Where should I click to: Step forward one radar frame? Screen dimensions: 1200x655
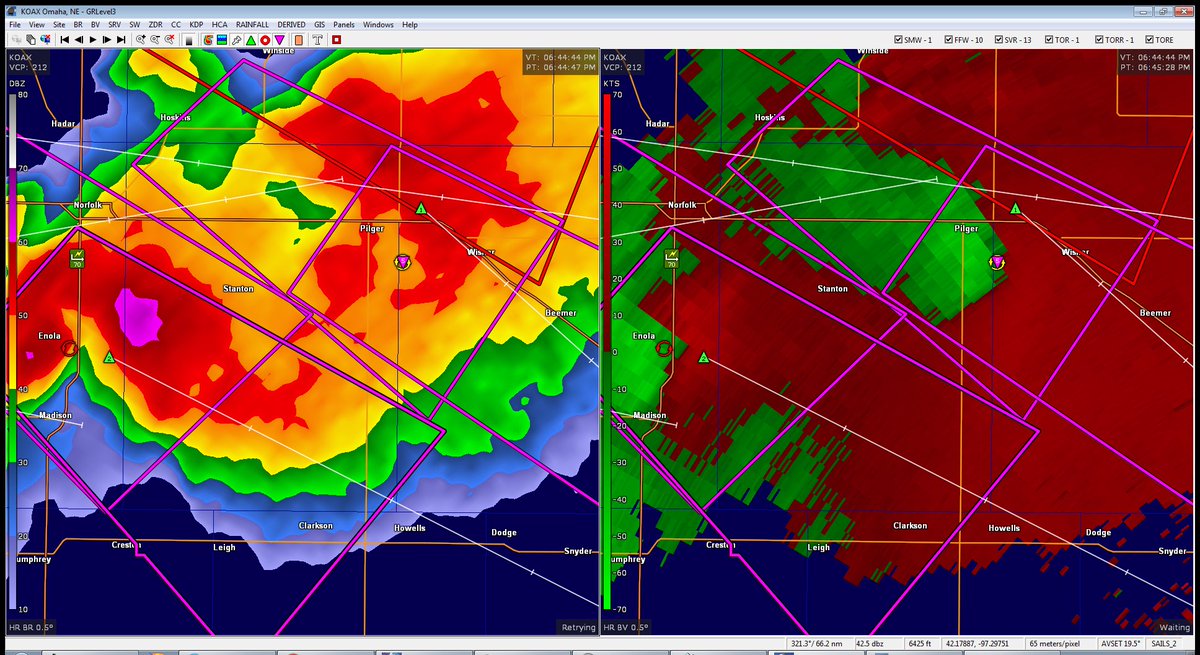click(107, 39)
